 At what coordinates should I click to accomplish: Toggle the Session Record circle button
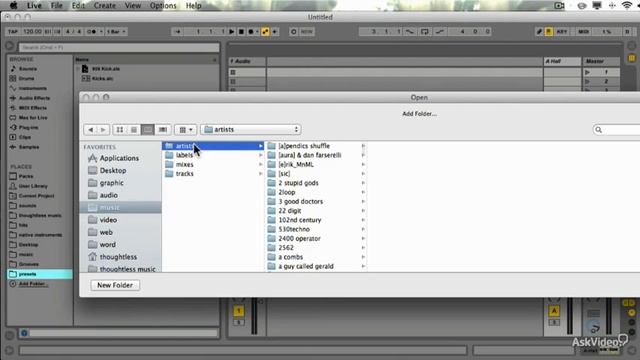coord(293,31)
